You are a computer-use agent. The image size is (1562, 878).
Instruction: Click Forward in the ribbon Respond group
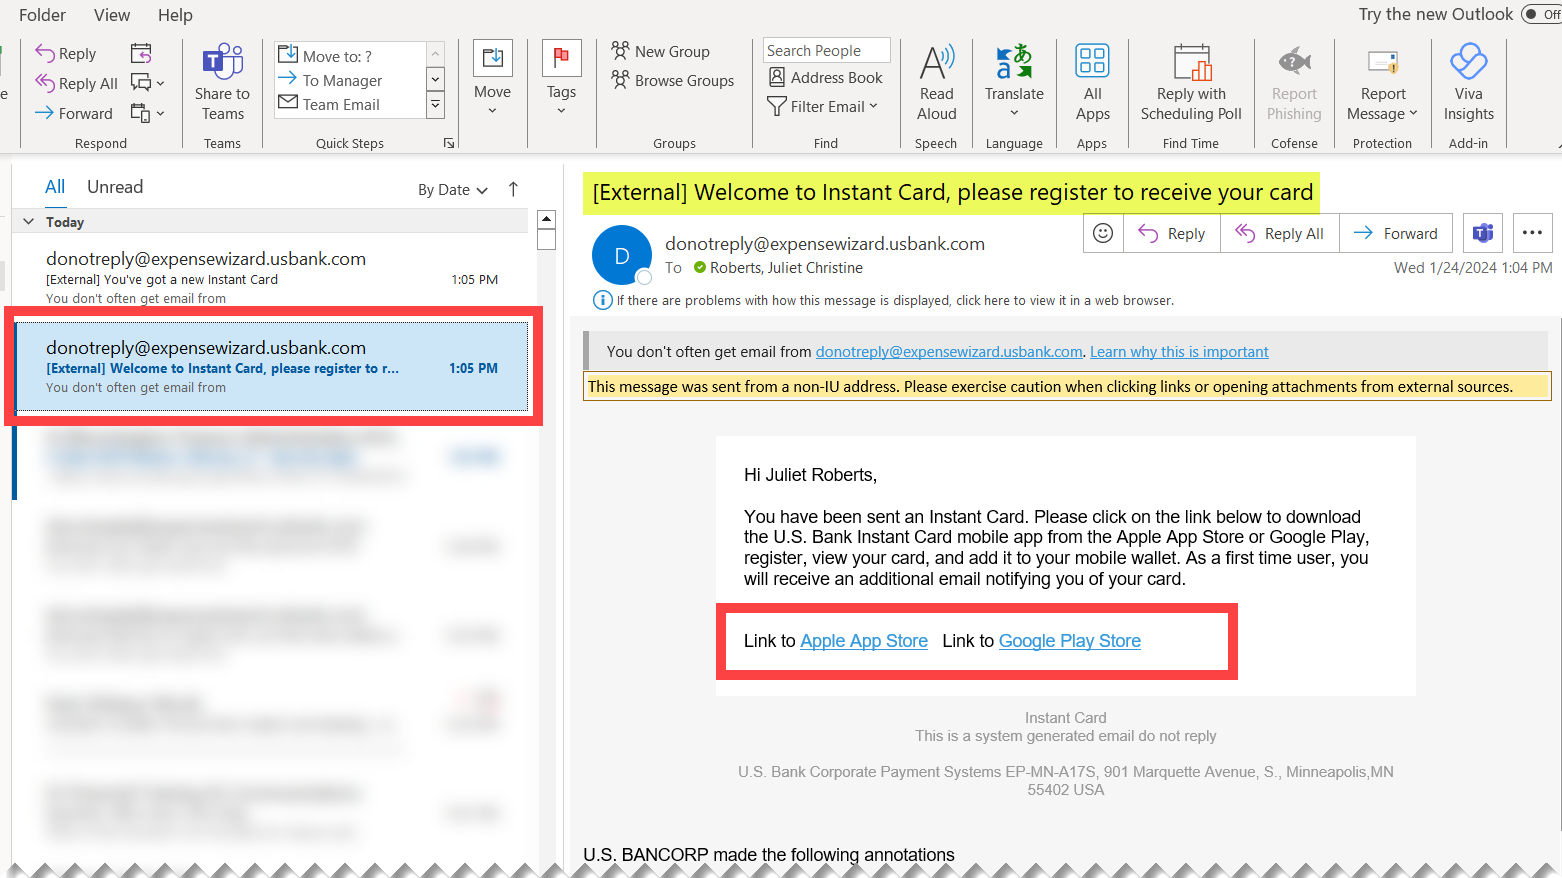click(74, 113)
